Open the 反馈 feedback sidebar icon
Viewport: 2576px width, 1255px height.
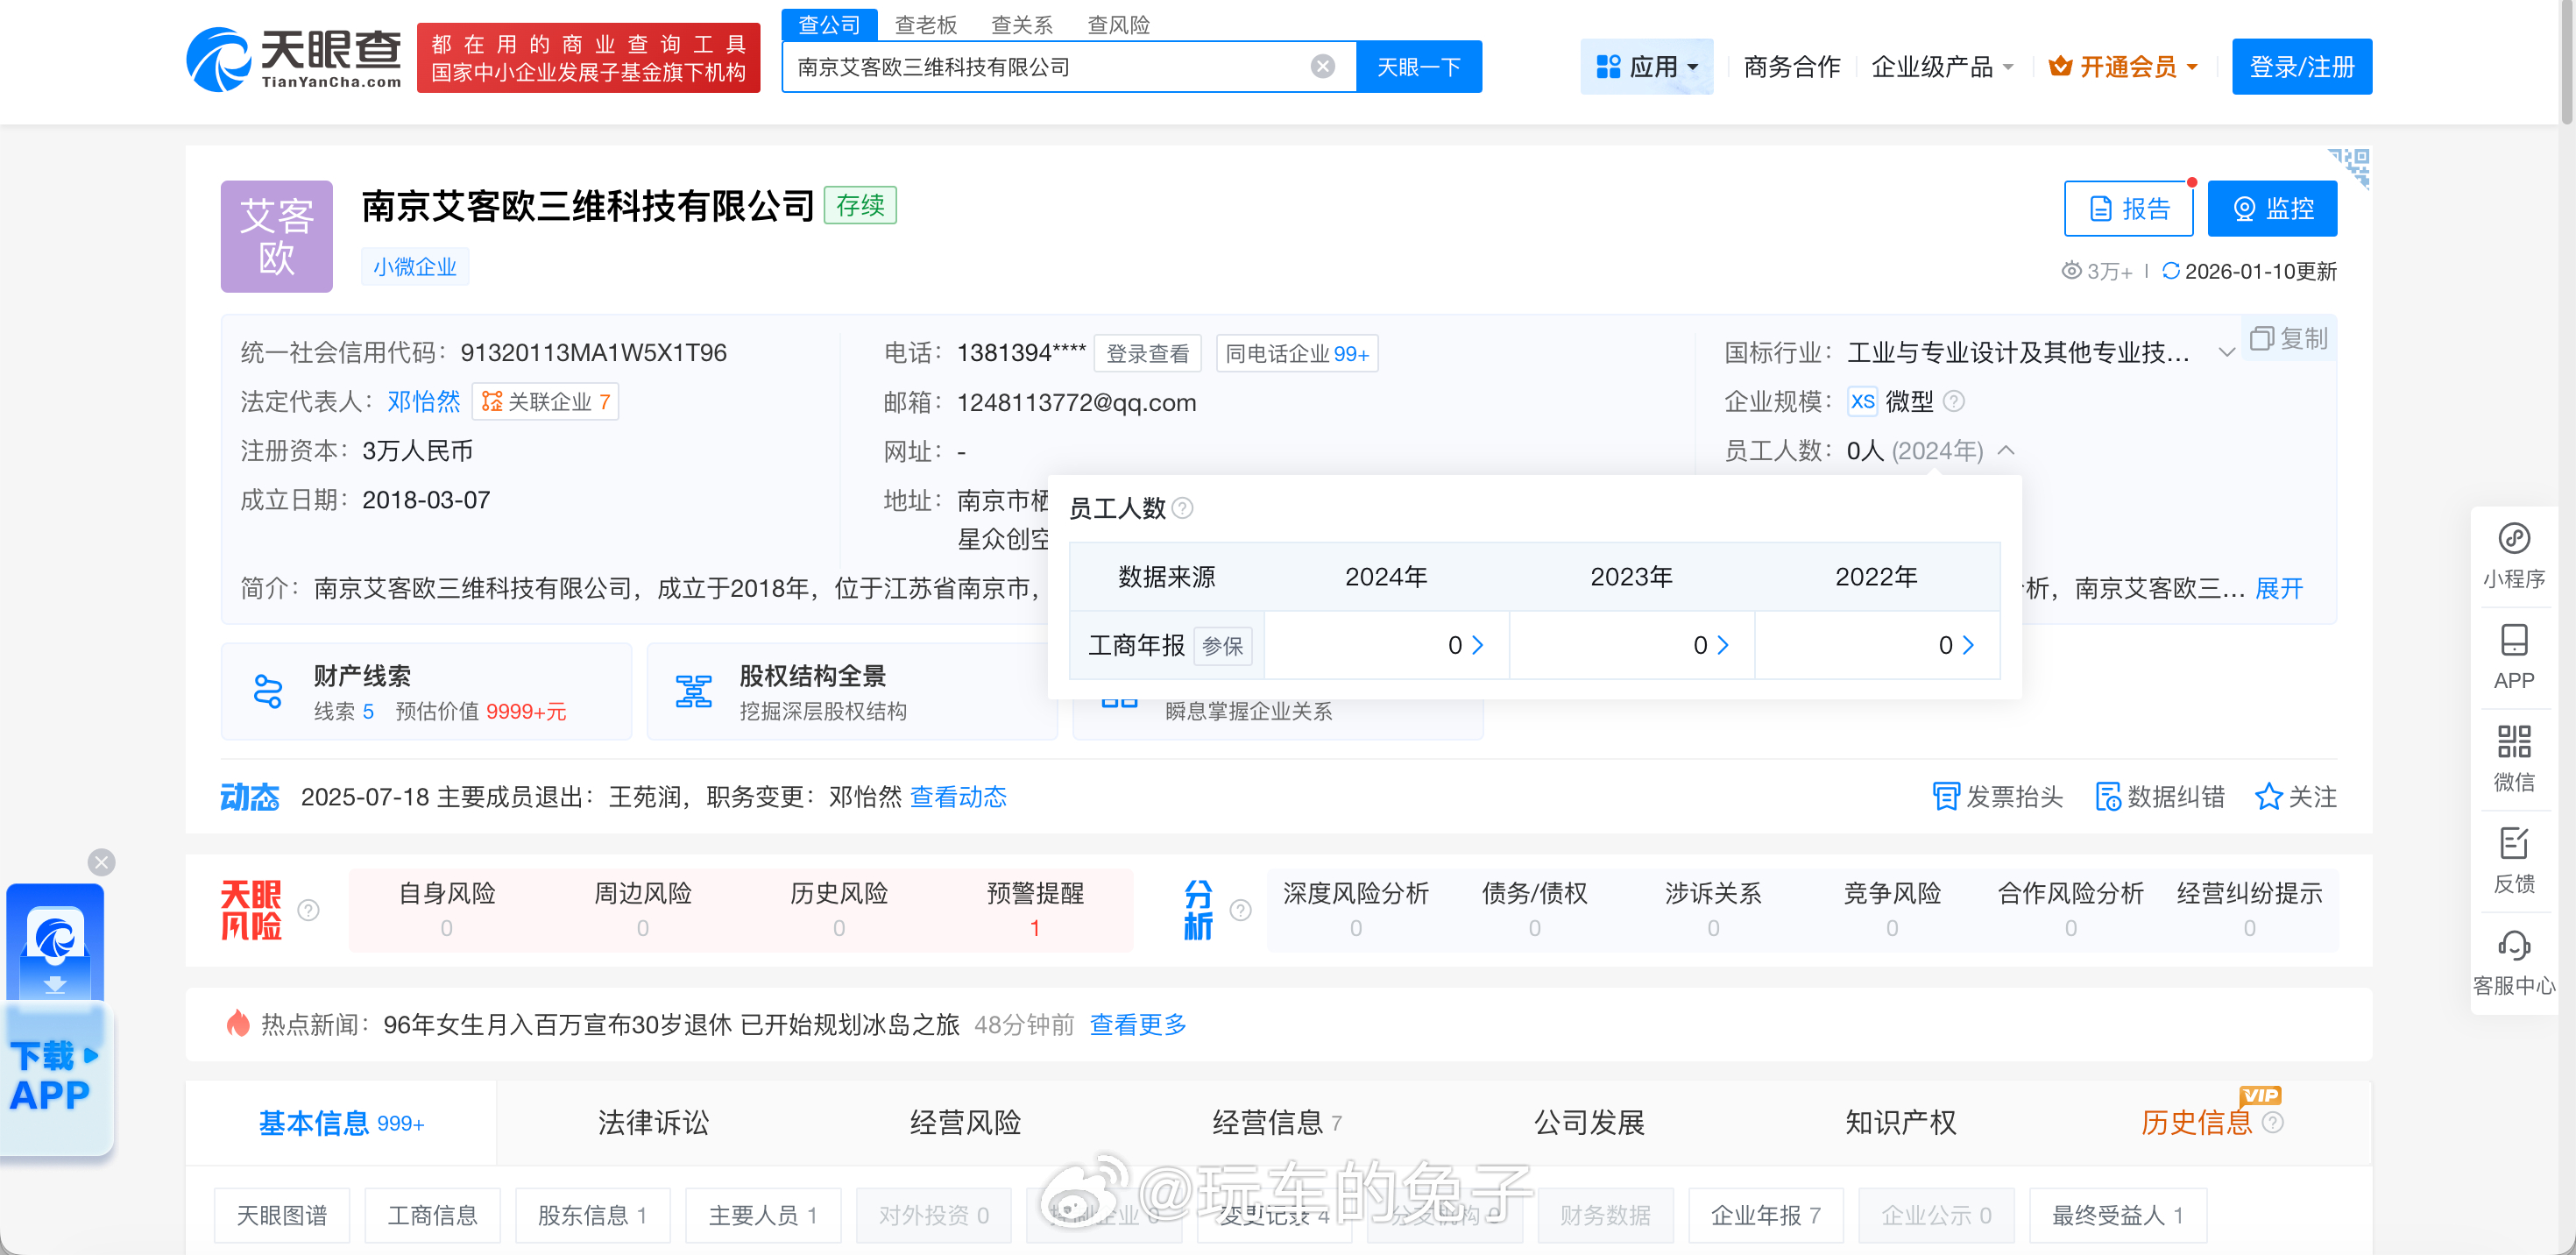[2513, 844]
